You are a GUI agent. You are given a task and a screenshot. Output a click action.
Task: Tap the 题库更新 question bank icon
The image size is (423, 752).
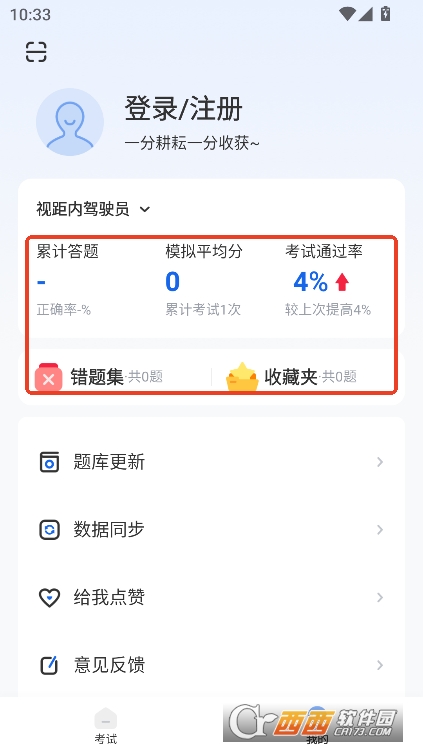[49, 462]
